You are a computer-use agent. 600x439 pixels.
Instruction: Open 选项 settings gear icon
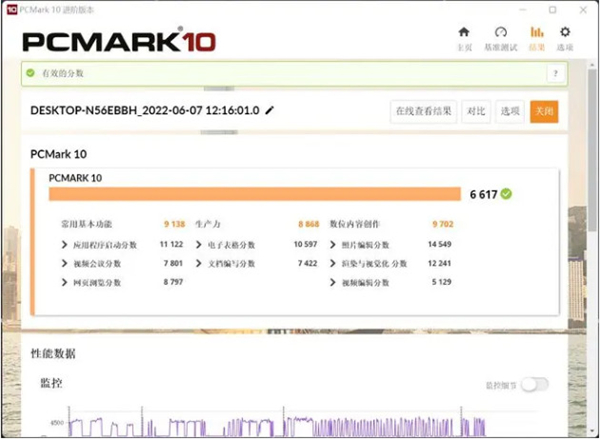click(565, 32)
